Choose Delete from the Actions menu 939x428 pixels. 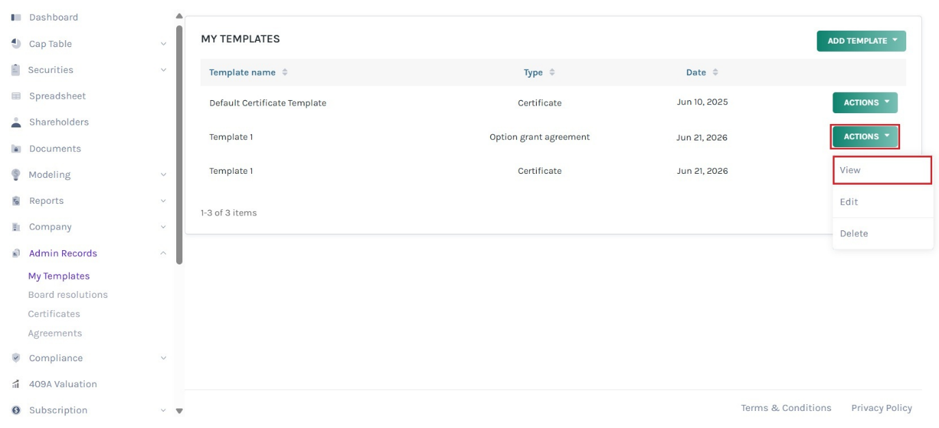882,233
